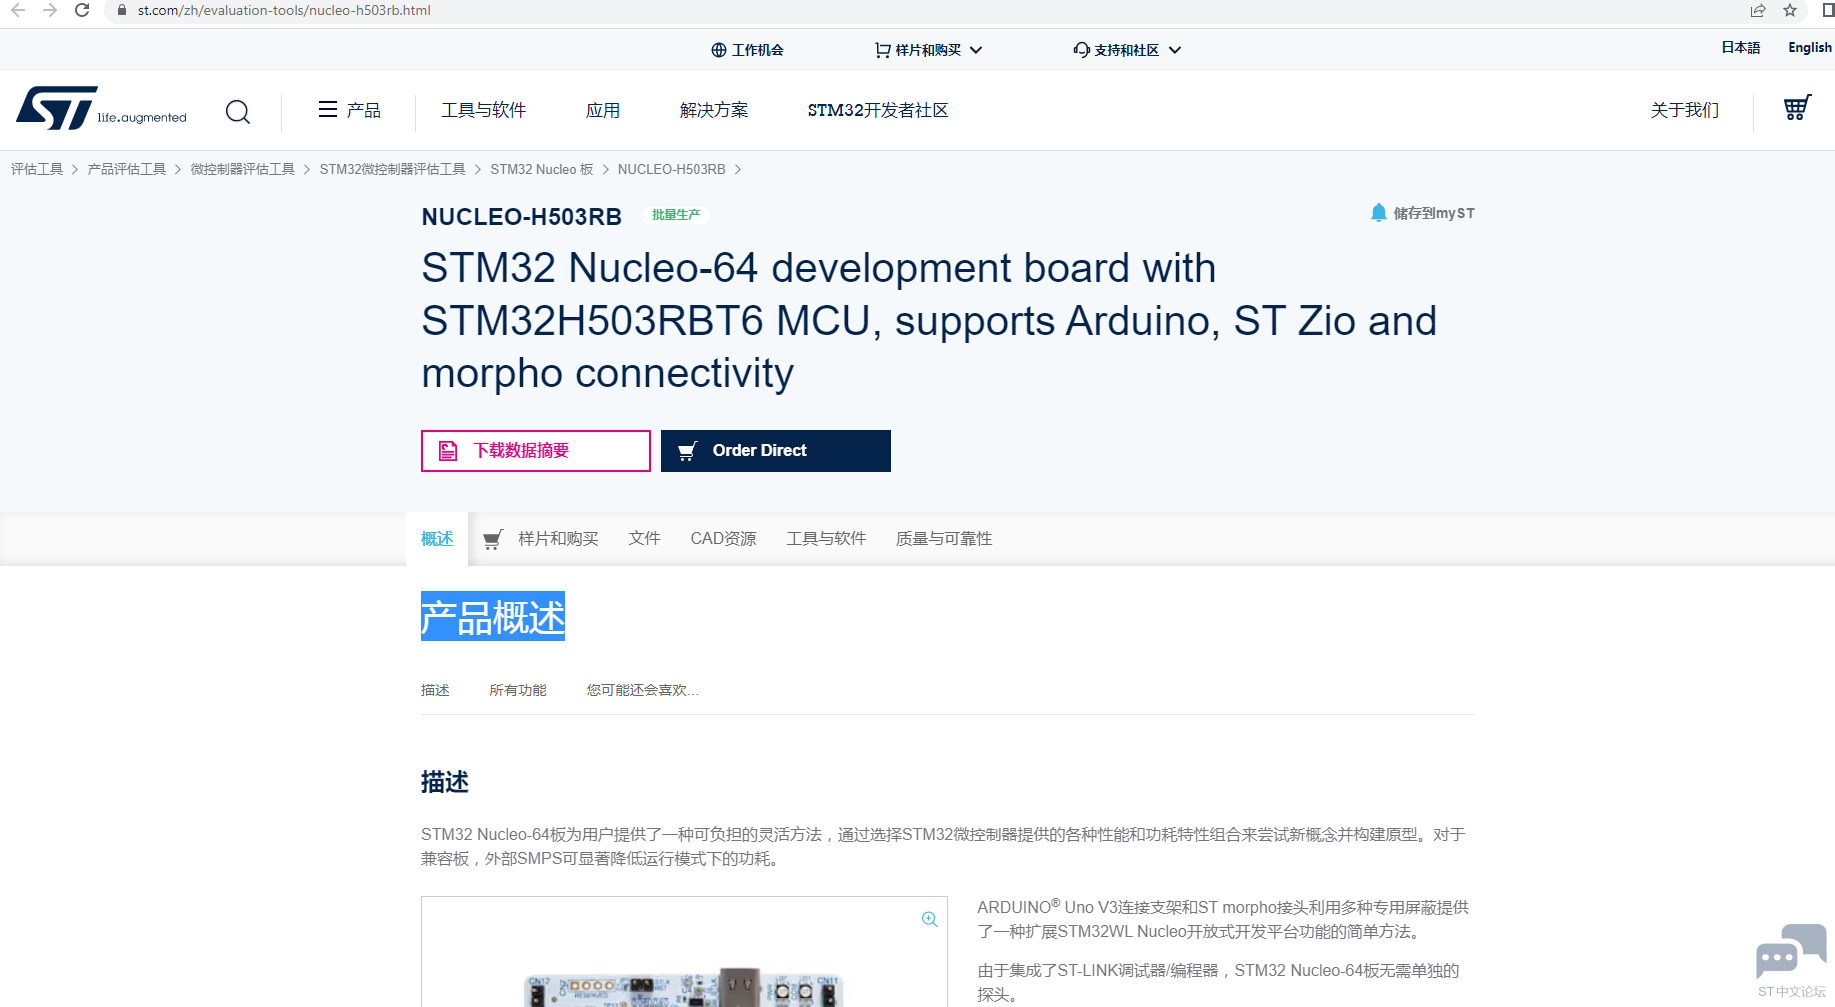This screenshot has width=1835, height=1007.
Task: Jump to the 描述 section anchor
Action: pos(435,690)
